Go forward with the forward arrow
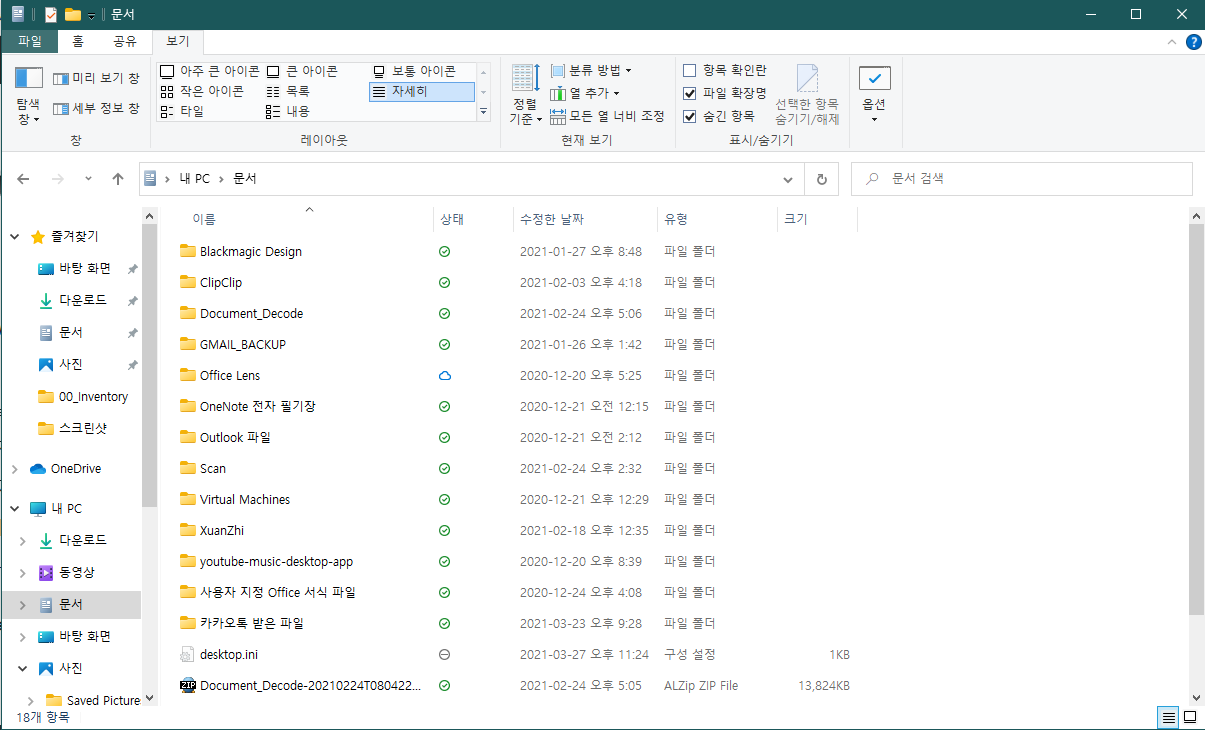The width and height of the screenshot is (1205, 730). pos(57,179)
